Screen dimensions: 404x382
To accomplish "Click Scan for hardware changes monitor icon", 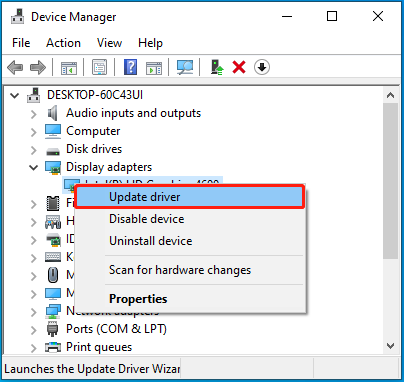I will (185, 67).
